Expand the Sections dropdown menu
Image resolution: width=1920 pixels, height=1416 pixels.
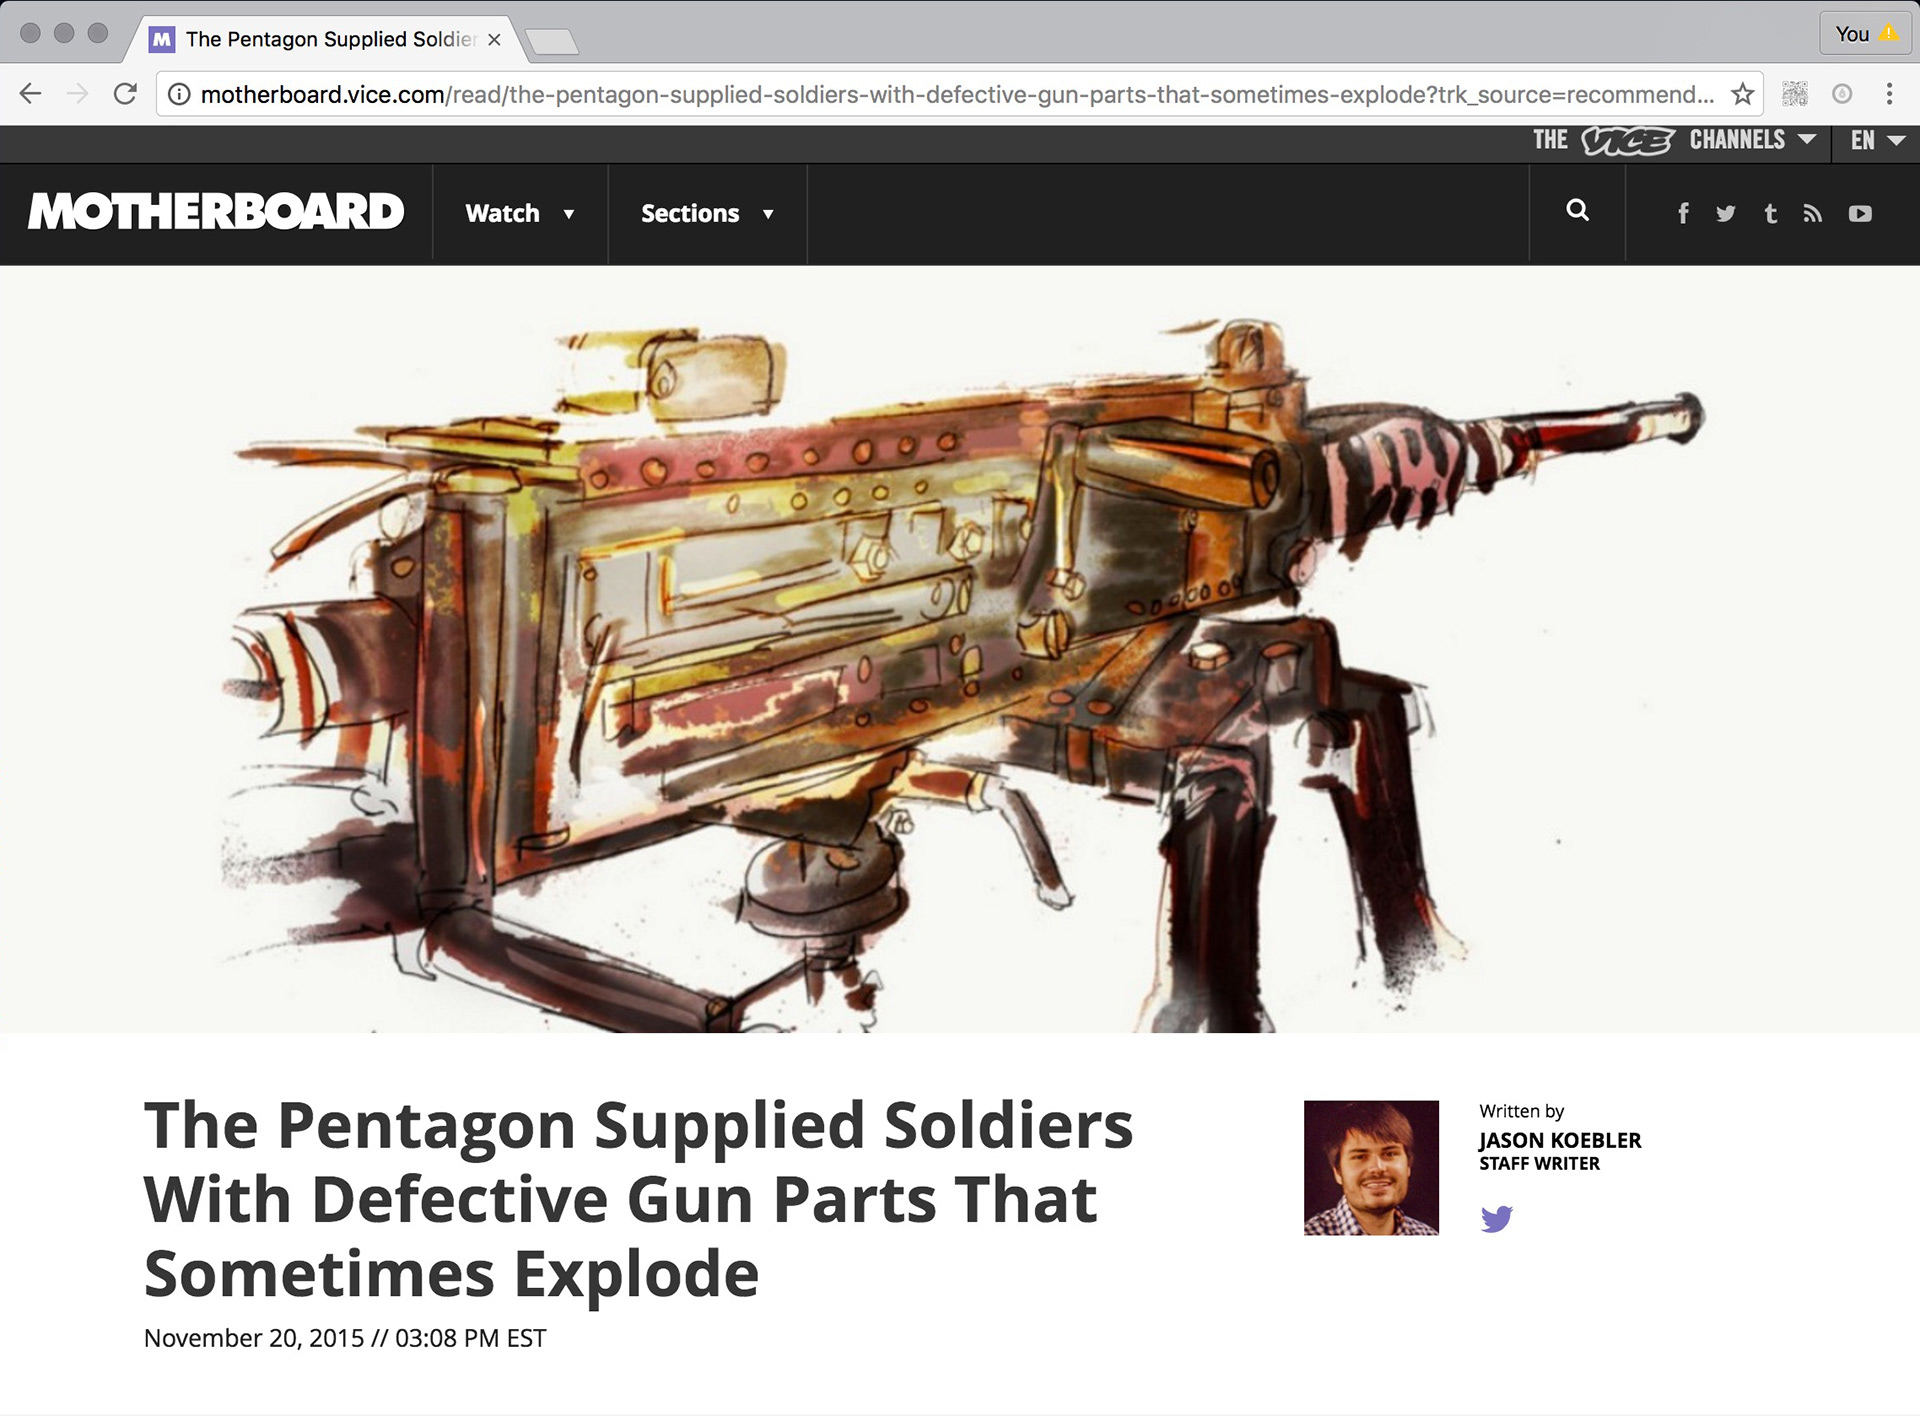pyautogui.click(x=708, y=213)
